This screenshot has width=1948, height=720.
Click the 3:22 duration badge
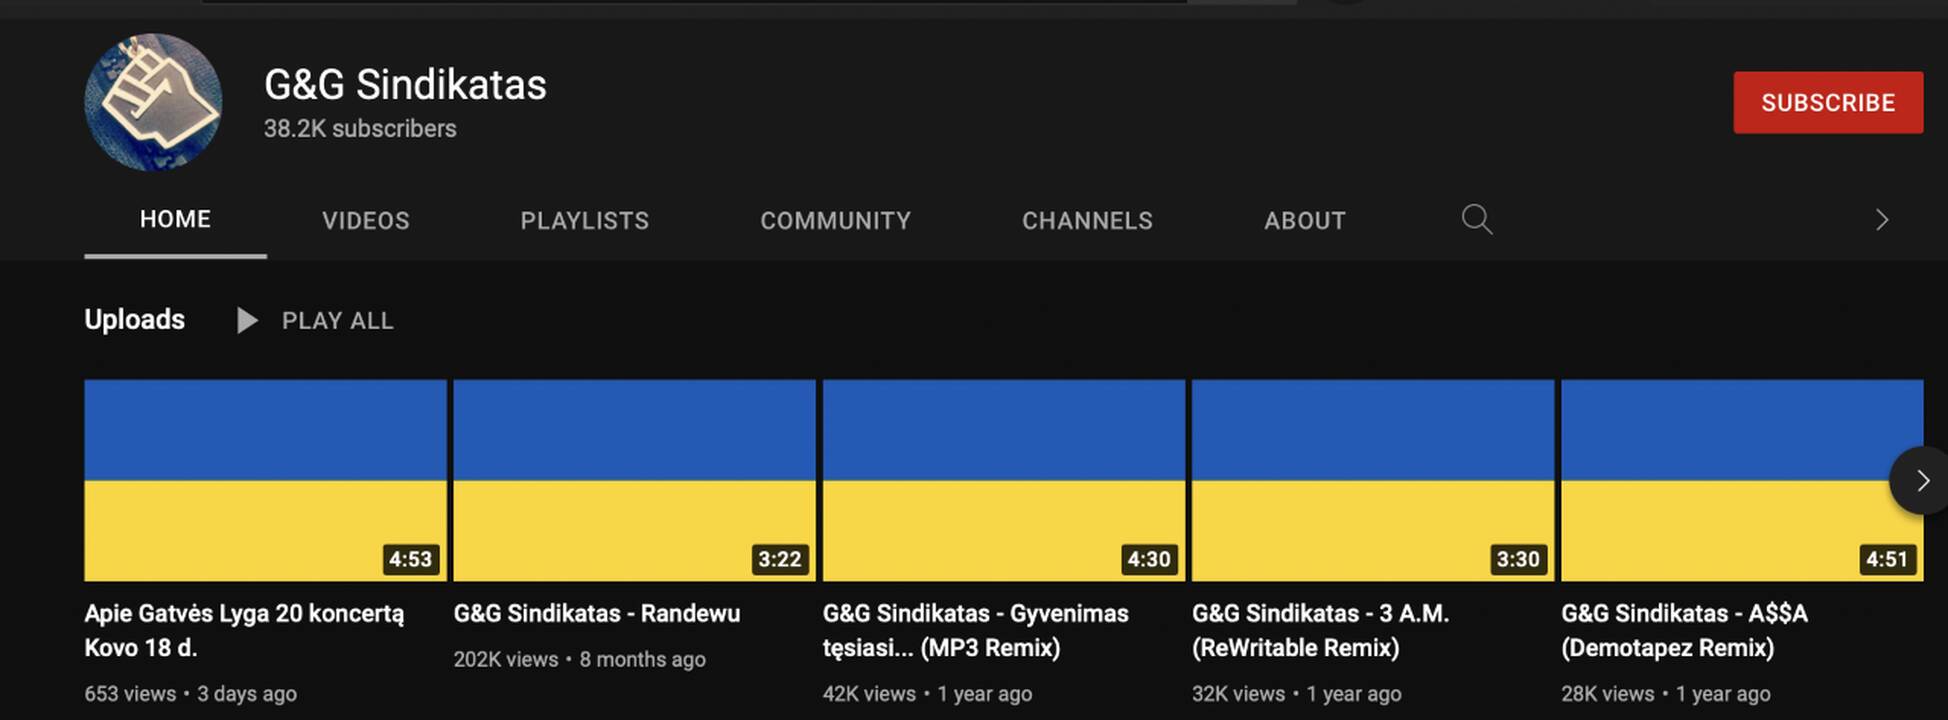(x=780, y=559)
